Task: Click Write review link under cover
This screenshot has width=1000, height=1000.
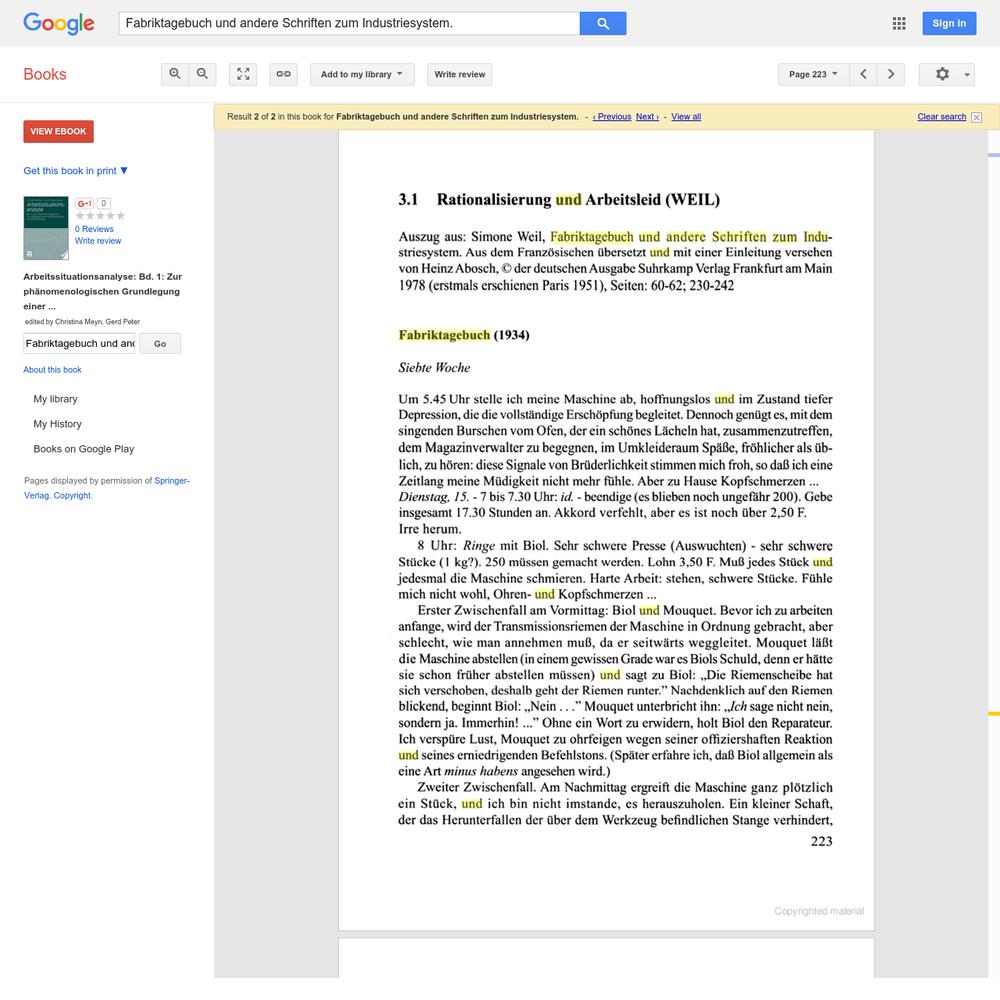Action: 98,241
